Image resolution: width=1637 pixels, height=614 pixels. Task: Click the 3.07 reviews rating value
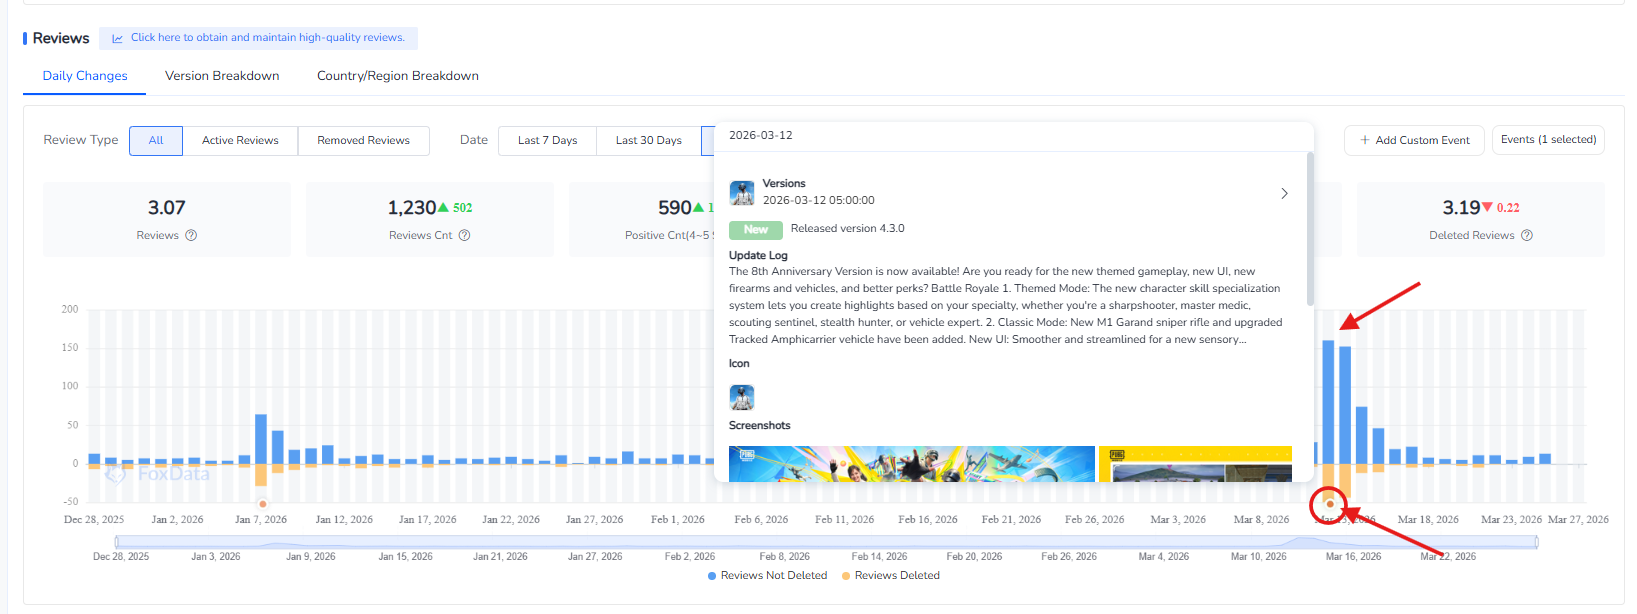[x=167, y=208]
